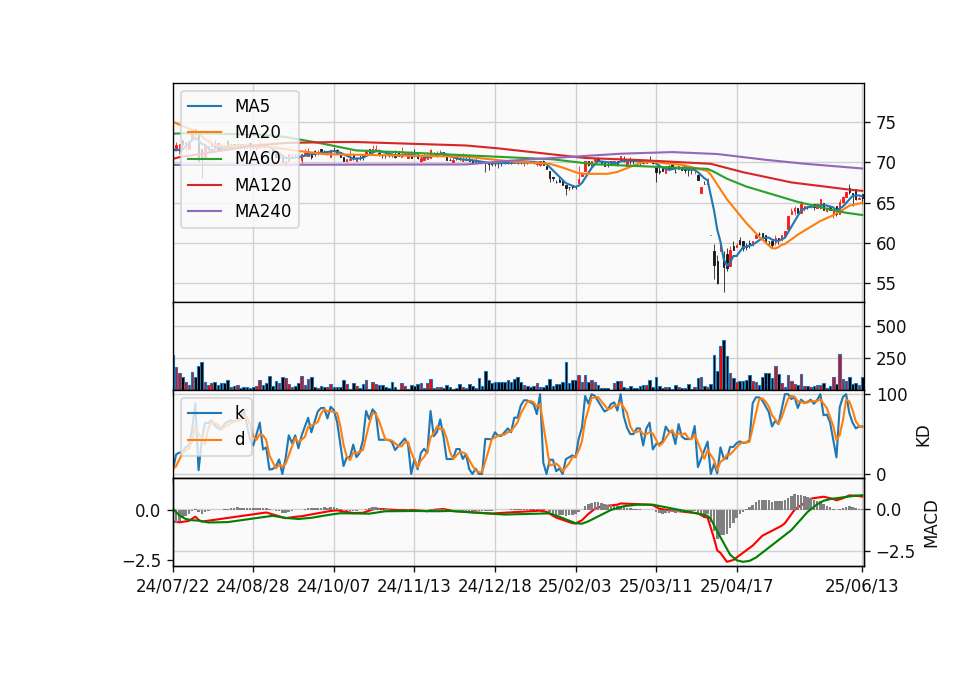Click the purple MA240 legend line swatch

click(x=204, y=211)
